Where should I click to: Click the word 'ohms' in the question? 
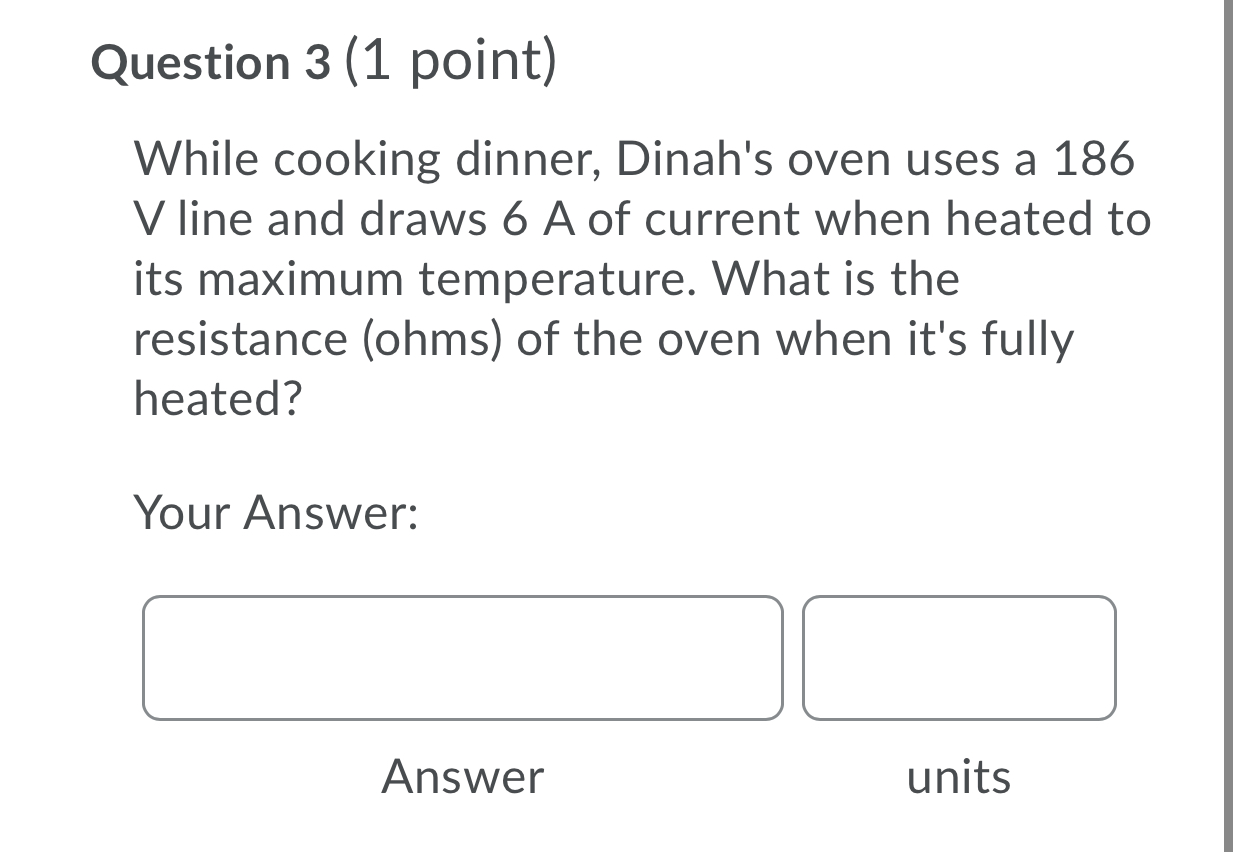click(x=425, y=338)
